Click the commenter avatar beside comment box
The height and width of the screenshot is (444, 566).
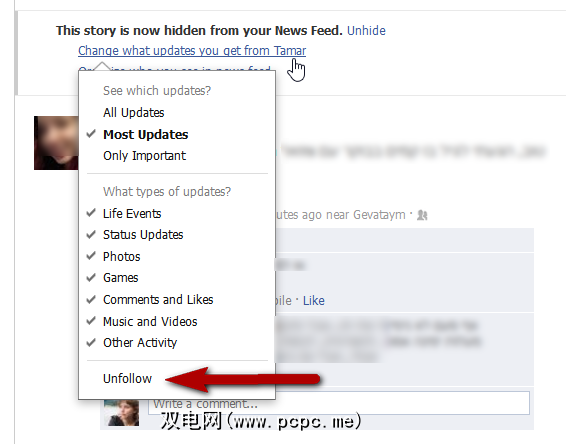click(x=121, y=413)
